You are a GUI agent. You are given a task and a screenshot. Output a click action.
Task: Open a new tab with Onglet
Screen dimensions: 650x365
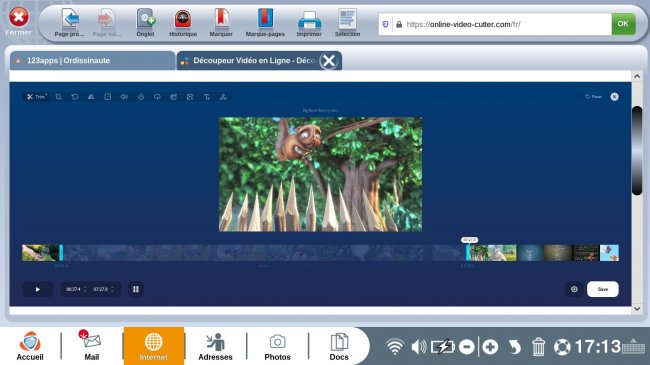coord(146,23)
